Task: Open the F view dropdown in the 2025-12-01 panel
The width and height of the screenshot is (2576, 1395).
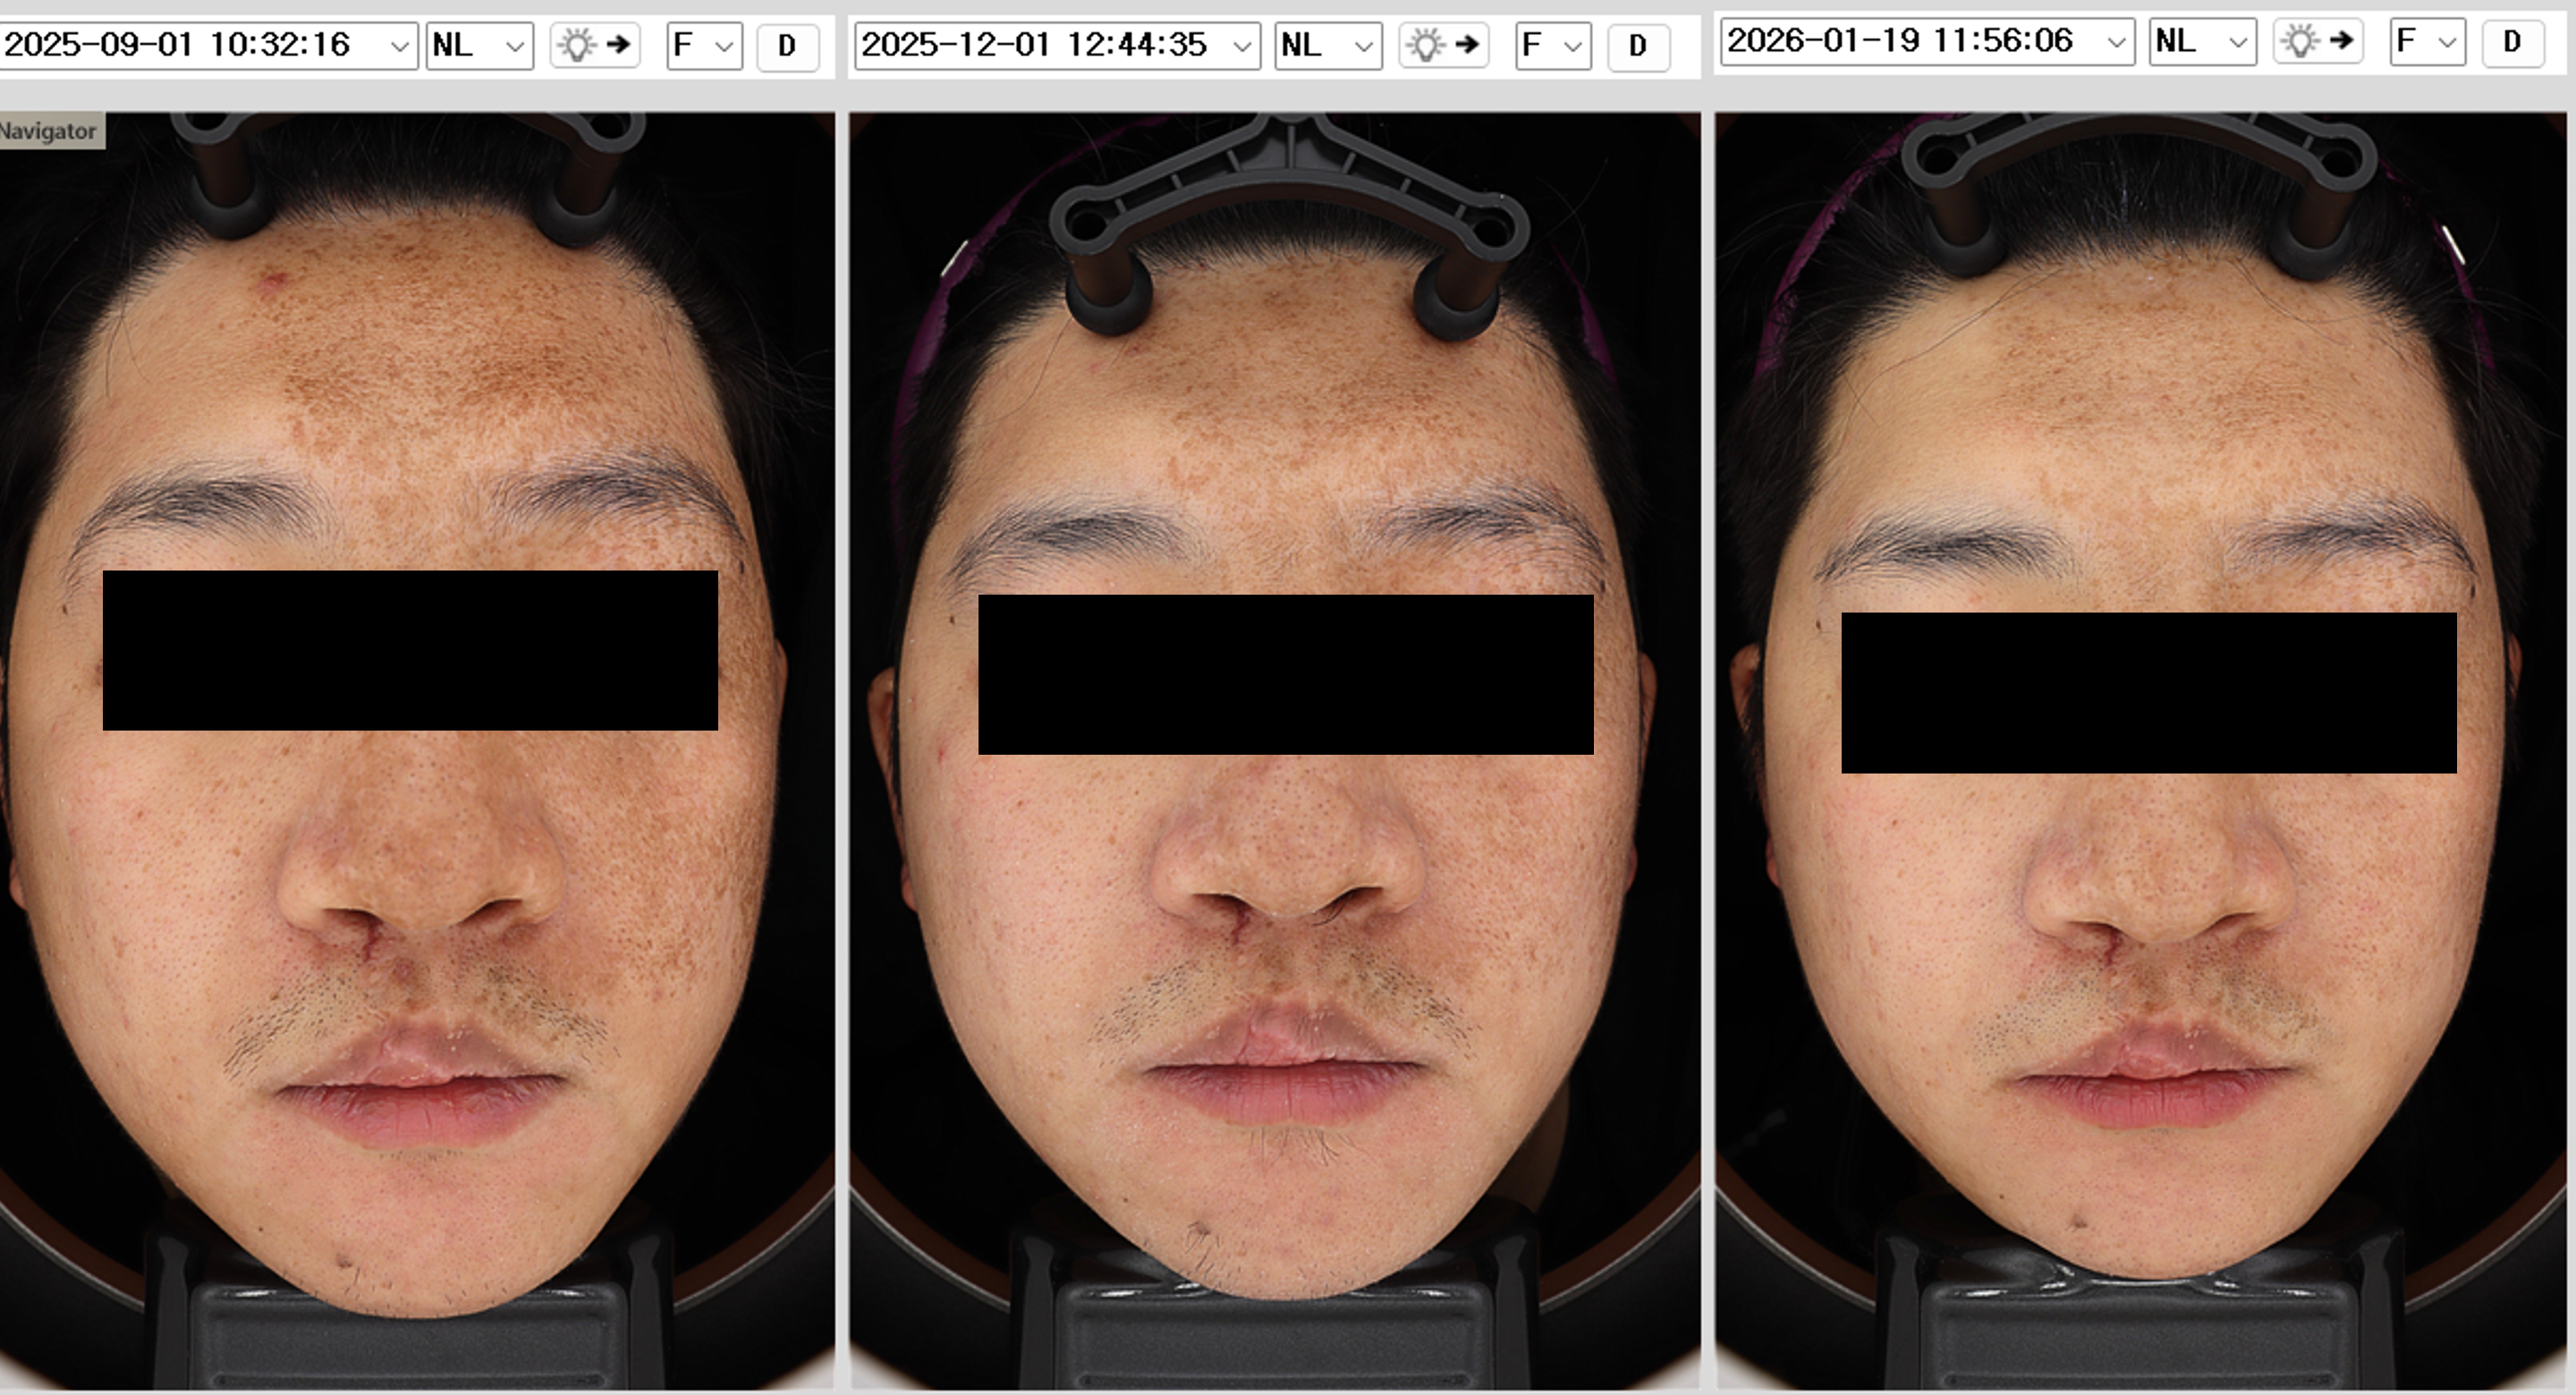Action: point(1553,46)
